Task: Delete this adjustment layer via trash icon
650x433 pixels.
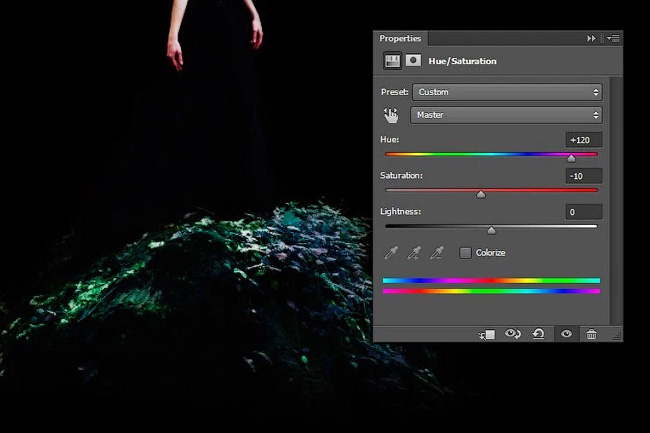Action: tap(592, 334)
